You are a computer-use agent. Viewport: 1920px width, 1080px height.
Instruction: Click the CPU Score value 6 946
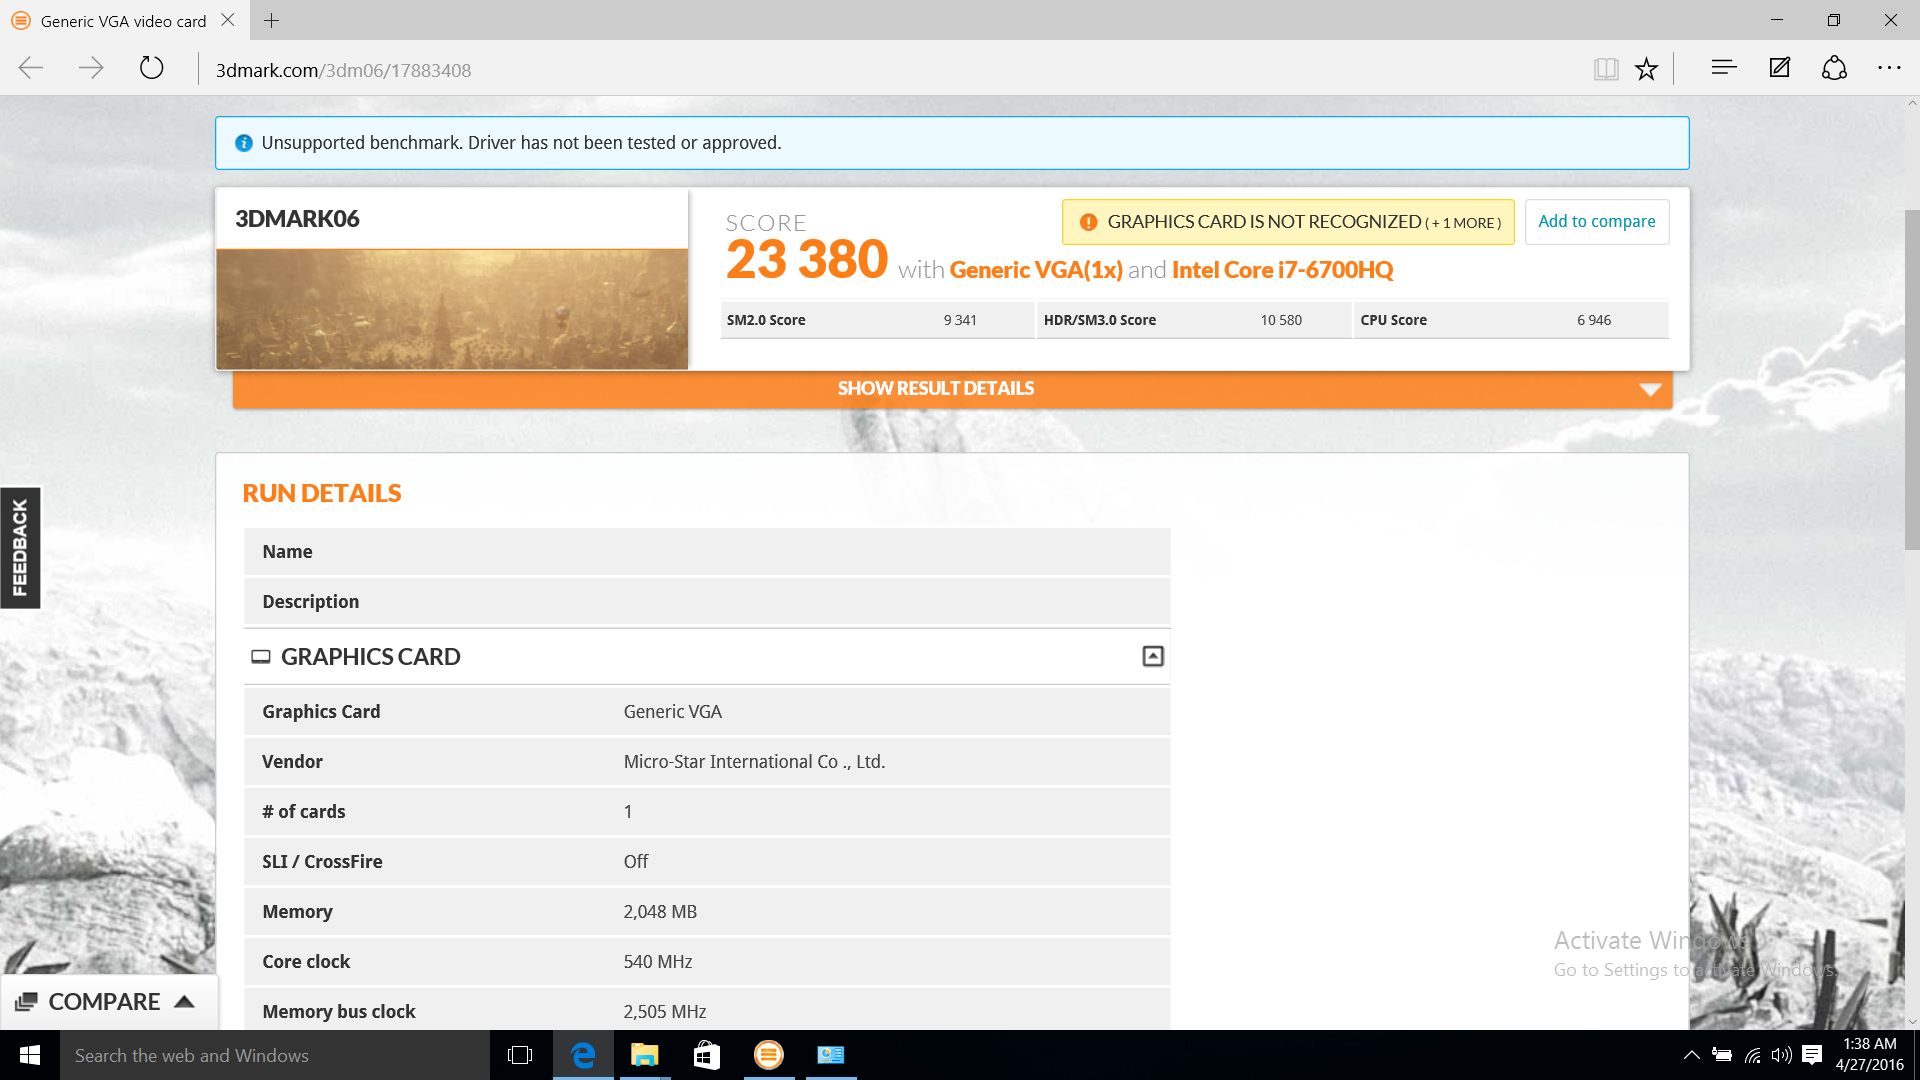(1594, 320)
